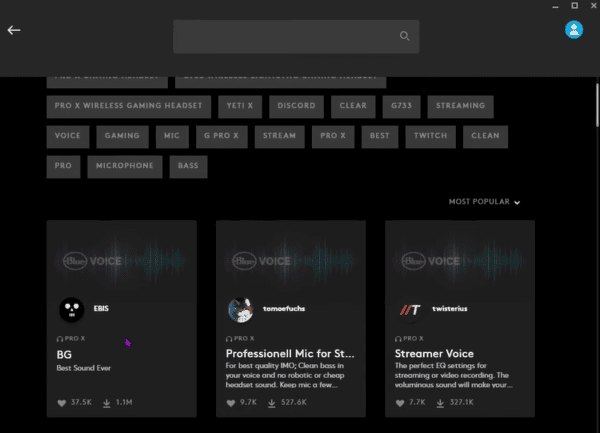
Task: Choose the G733 tag
Action: coord(401,106)
